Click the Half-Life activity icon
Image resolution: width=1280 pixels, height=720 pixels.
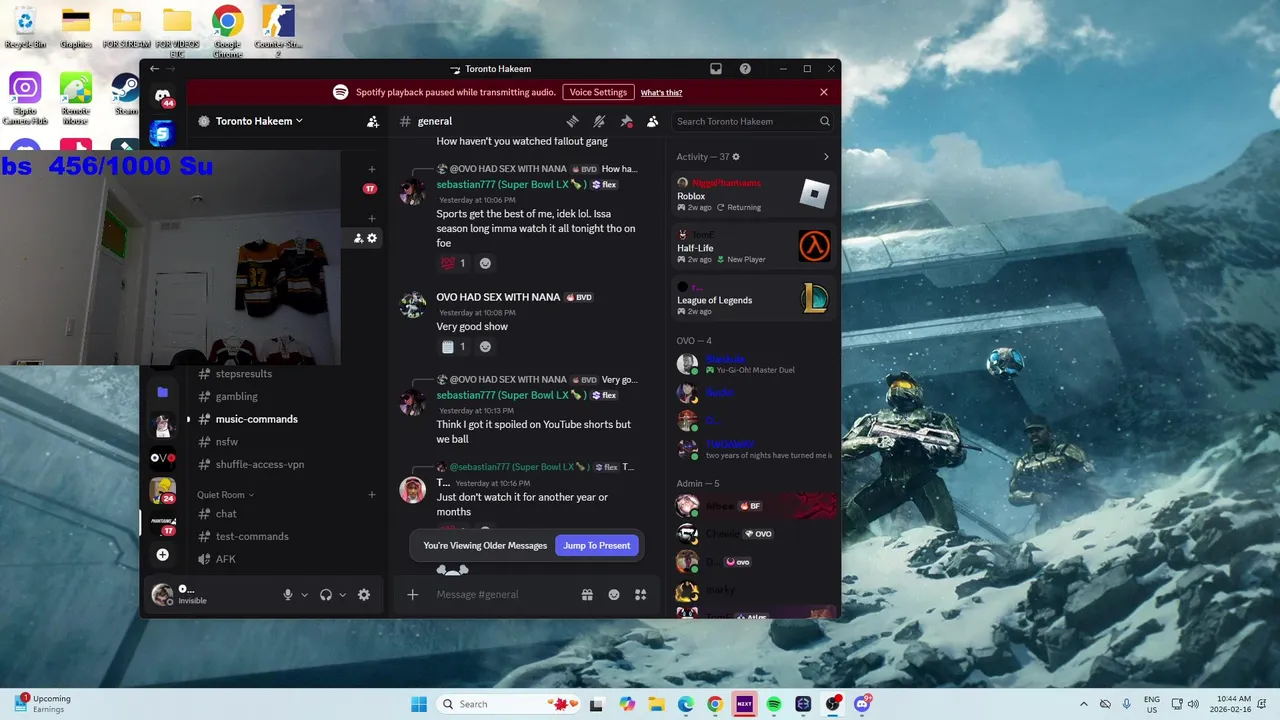pos(815,246)
